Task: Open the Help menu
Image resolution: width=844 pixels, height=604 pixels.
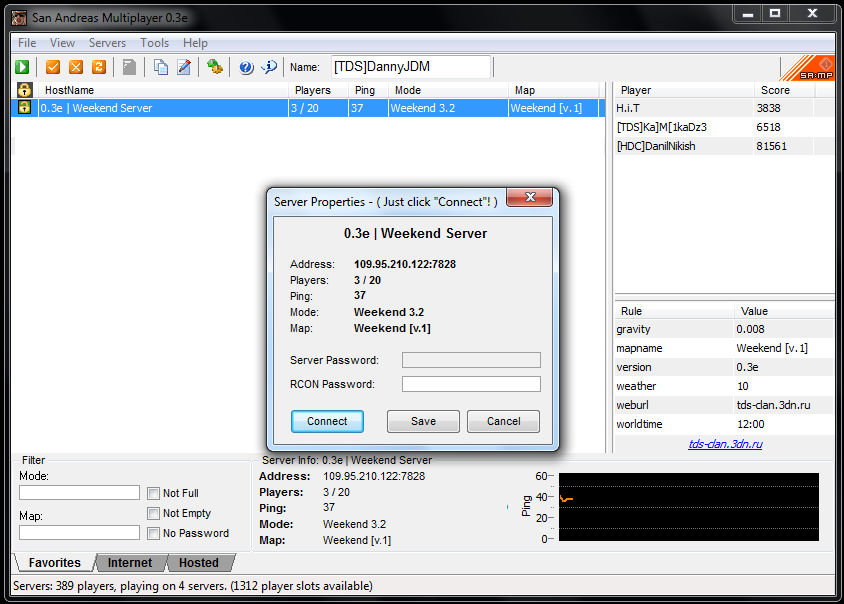Action: pyautogui.click(x=195, y=43)
